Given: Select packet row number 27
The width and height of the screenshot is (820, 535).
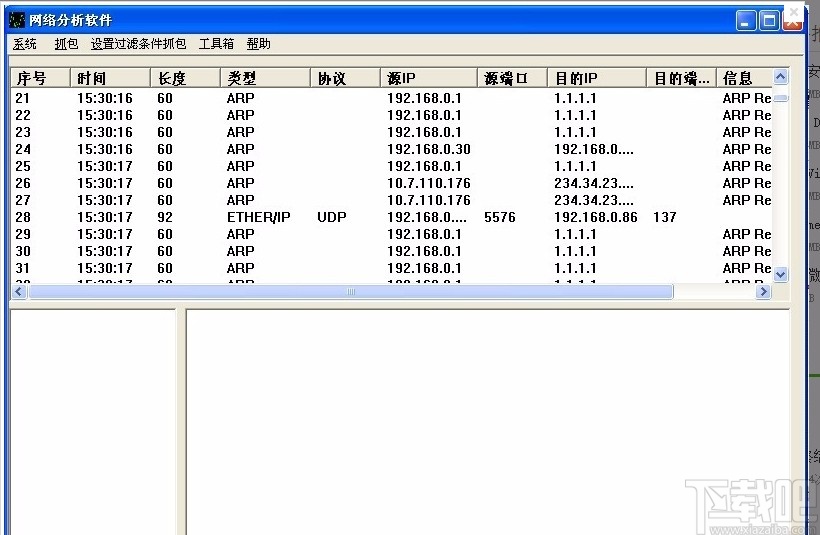Looking at the screenshot, I should click(392, 200).
